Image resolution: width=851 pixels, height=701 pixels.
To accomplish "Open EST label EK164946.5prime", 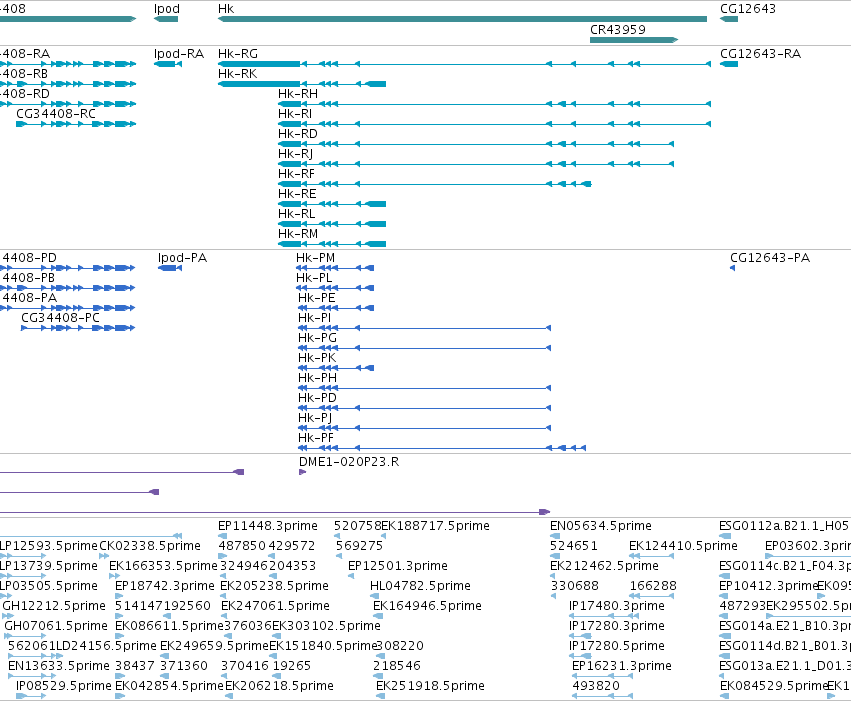I will tap(427, 606).
